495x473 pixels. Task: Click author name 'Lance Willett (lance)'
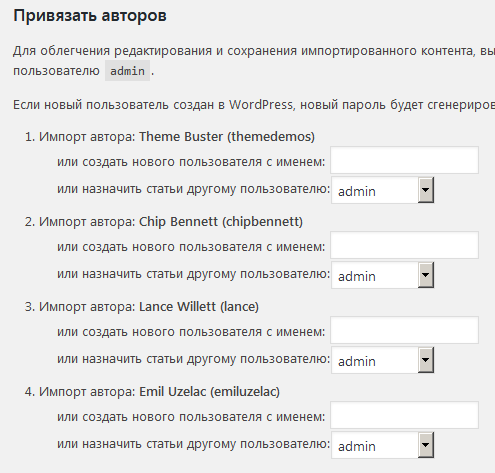[x=199, y=307]
